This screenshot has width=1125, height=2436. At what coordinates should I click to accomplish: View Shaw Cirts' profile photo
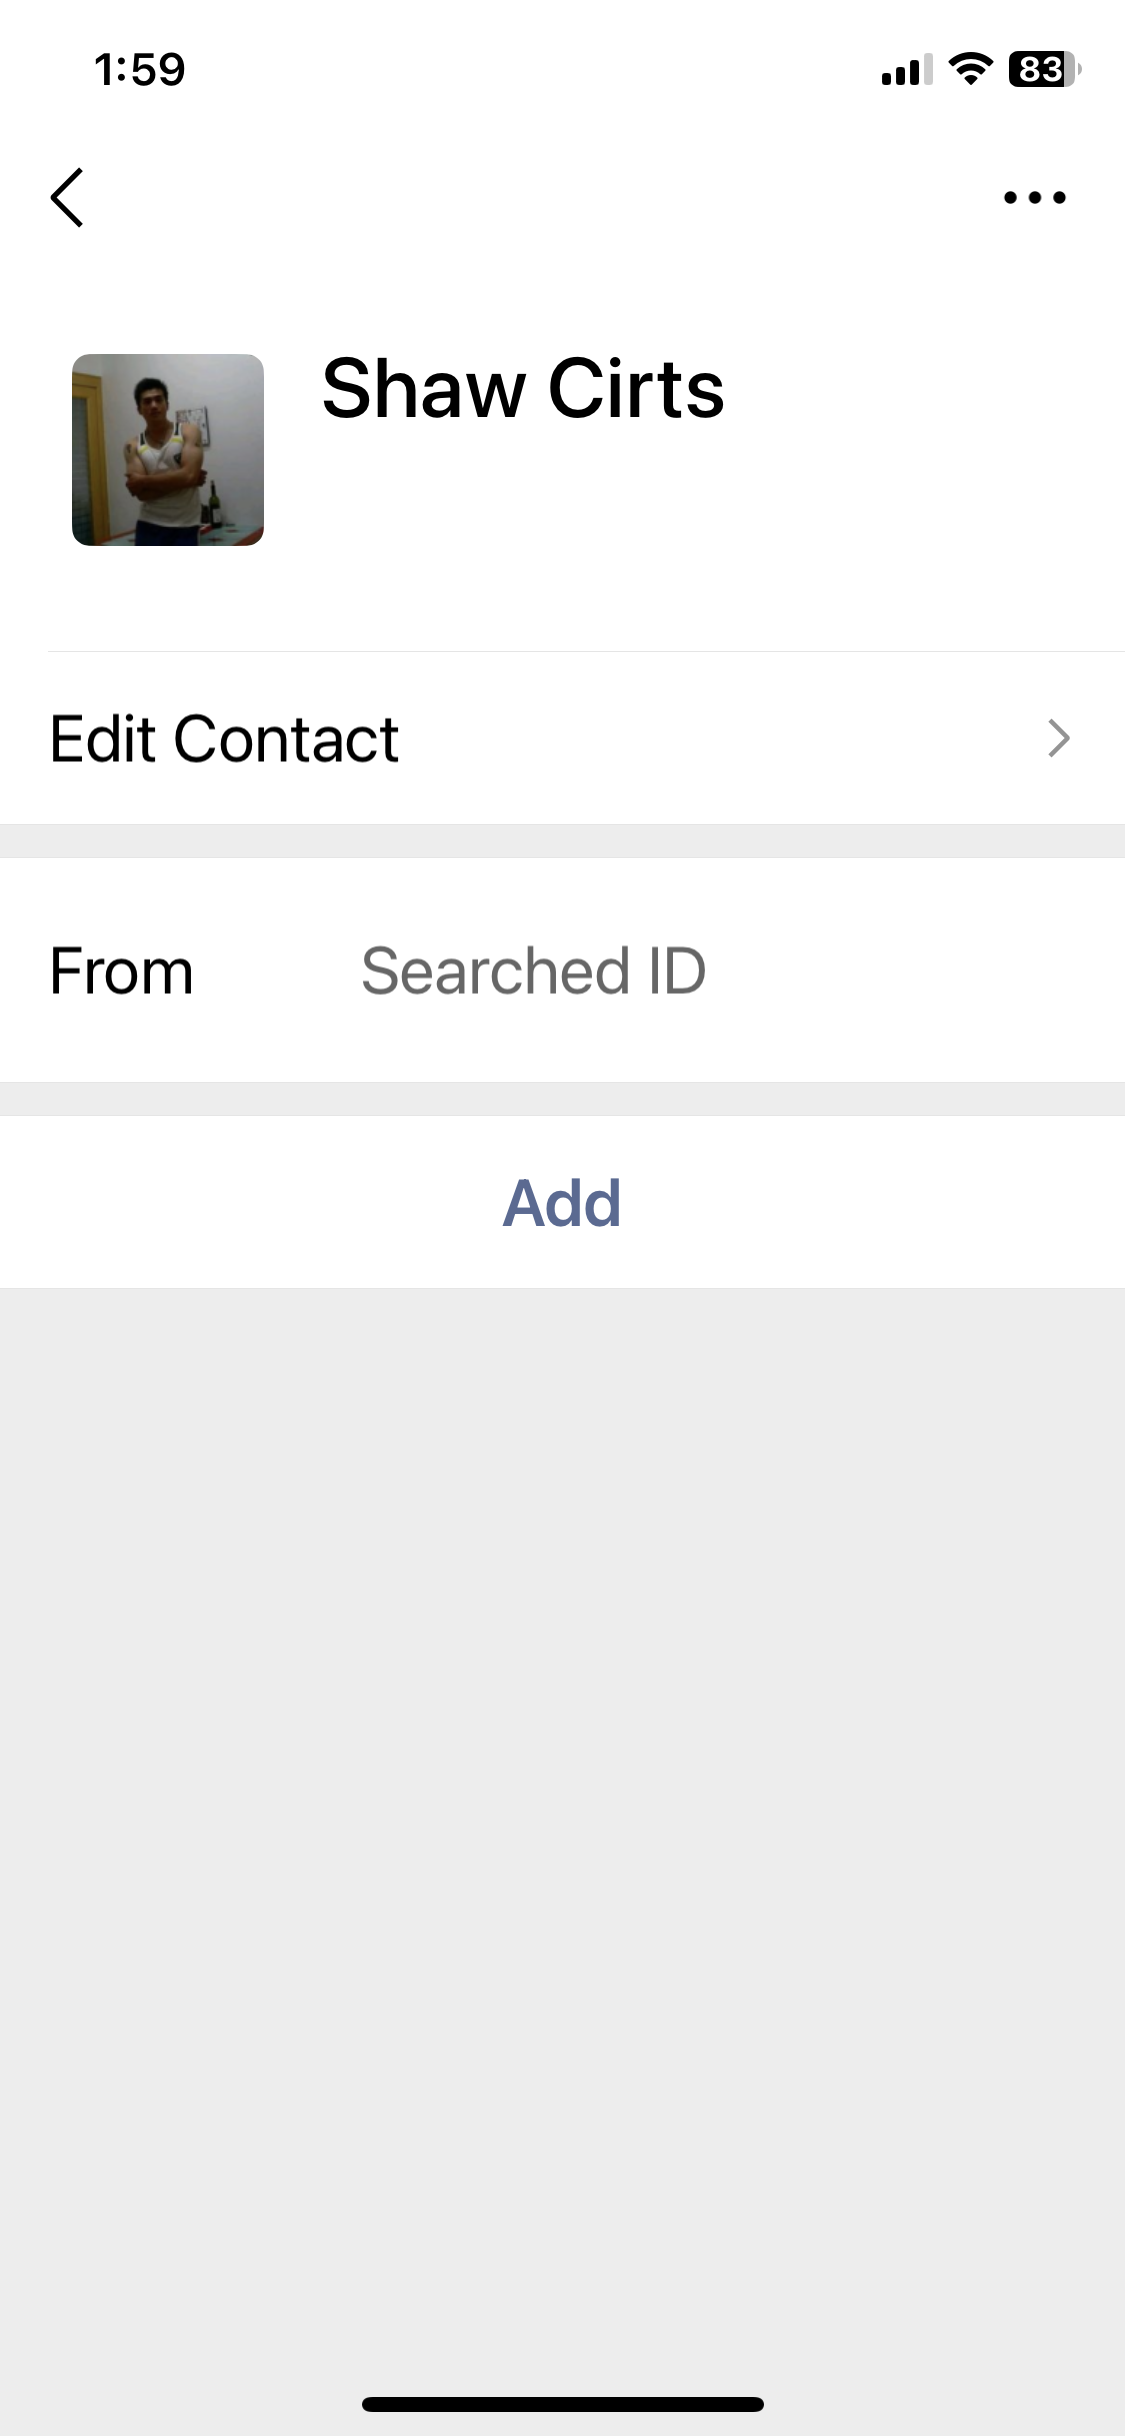tap(168, 450)
